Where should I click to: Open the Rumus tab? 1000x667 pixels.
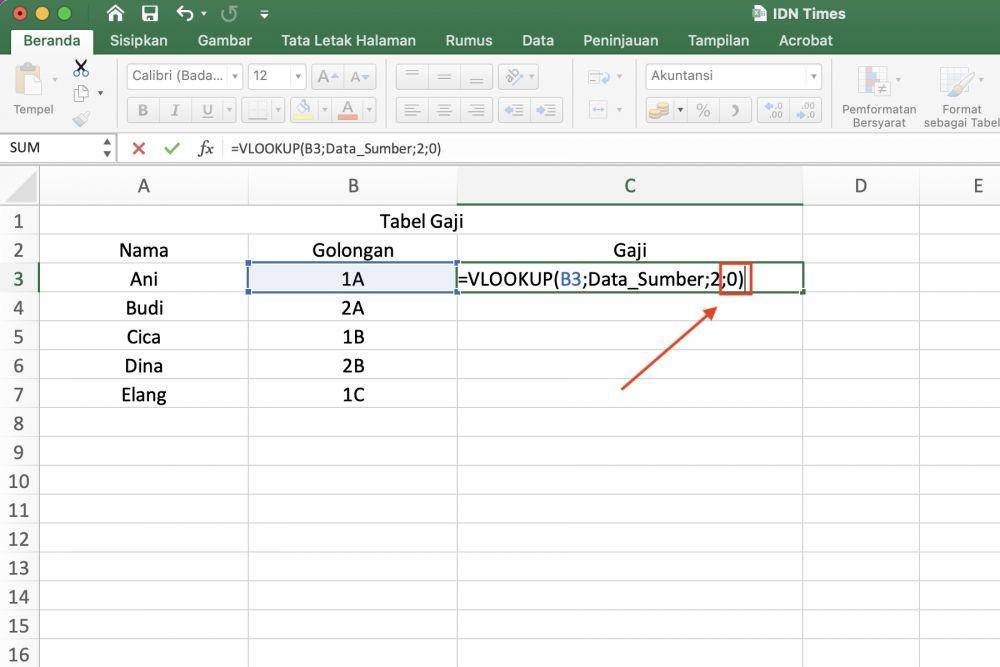pyautogui.click(x=469, y=41)
